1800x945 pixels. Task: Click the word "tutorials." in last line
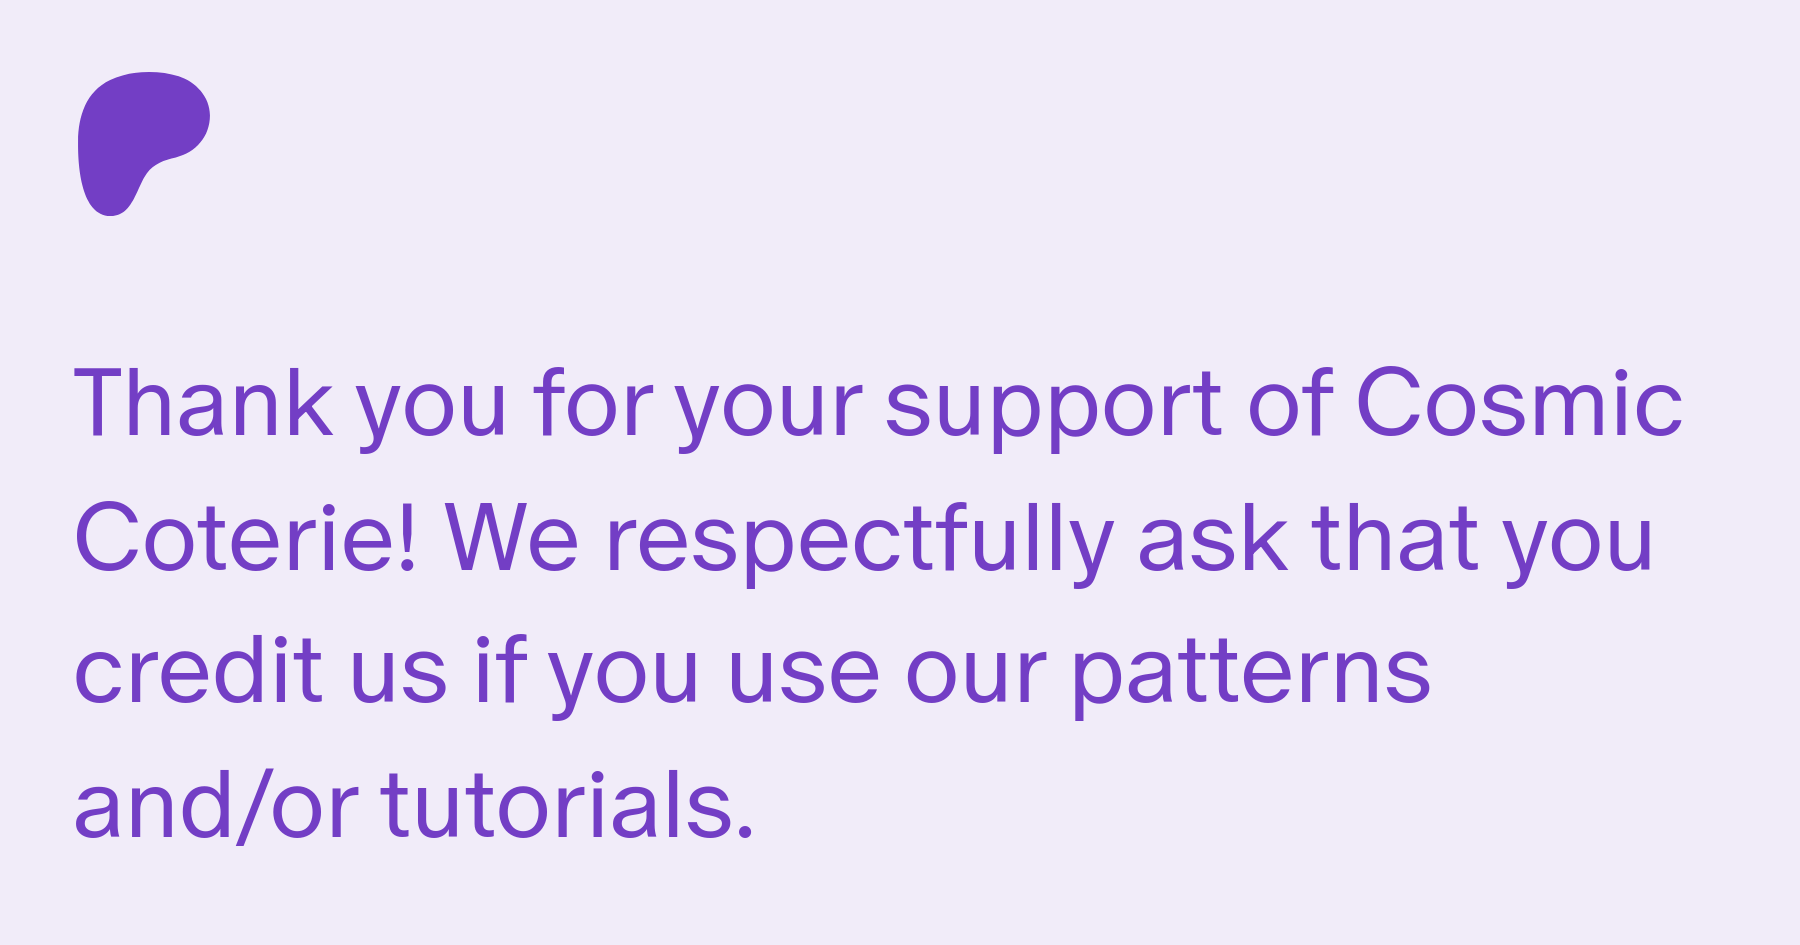568,805
